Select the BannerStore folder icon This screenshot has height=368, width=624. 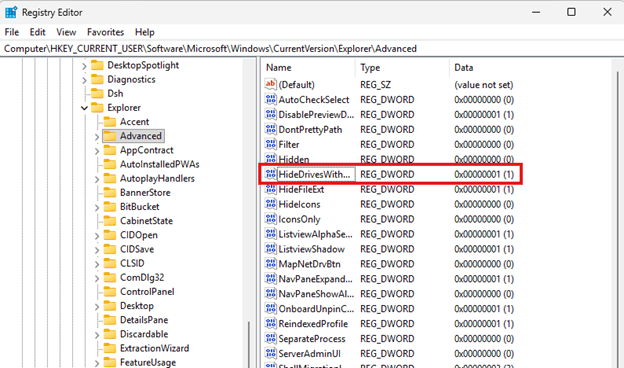point(110,192)
